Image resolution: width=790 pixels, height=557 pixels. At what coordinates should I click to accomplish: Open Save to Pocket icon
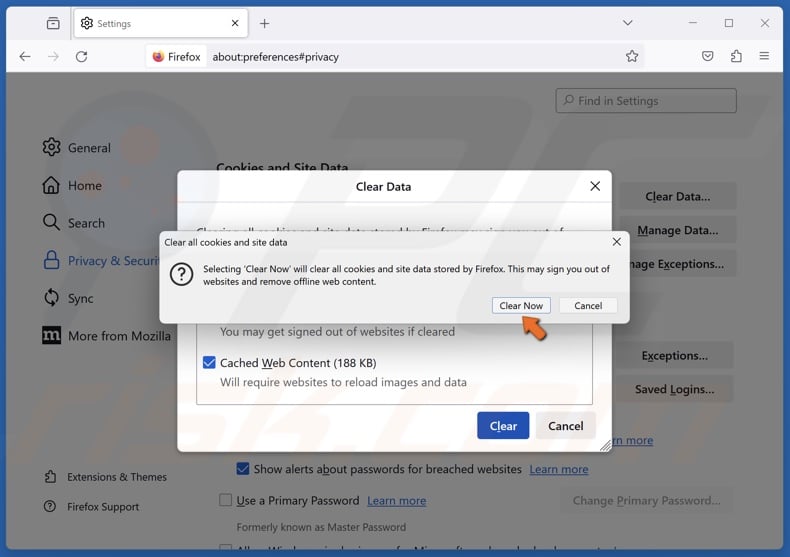point(707,56)
